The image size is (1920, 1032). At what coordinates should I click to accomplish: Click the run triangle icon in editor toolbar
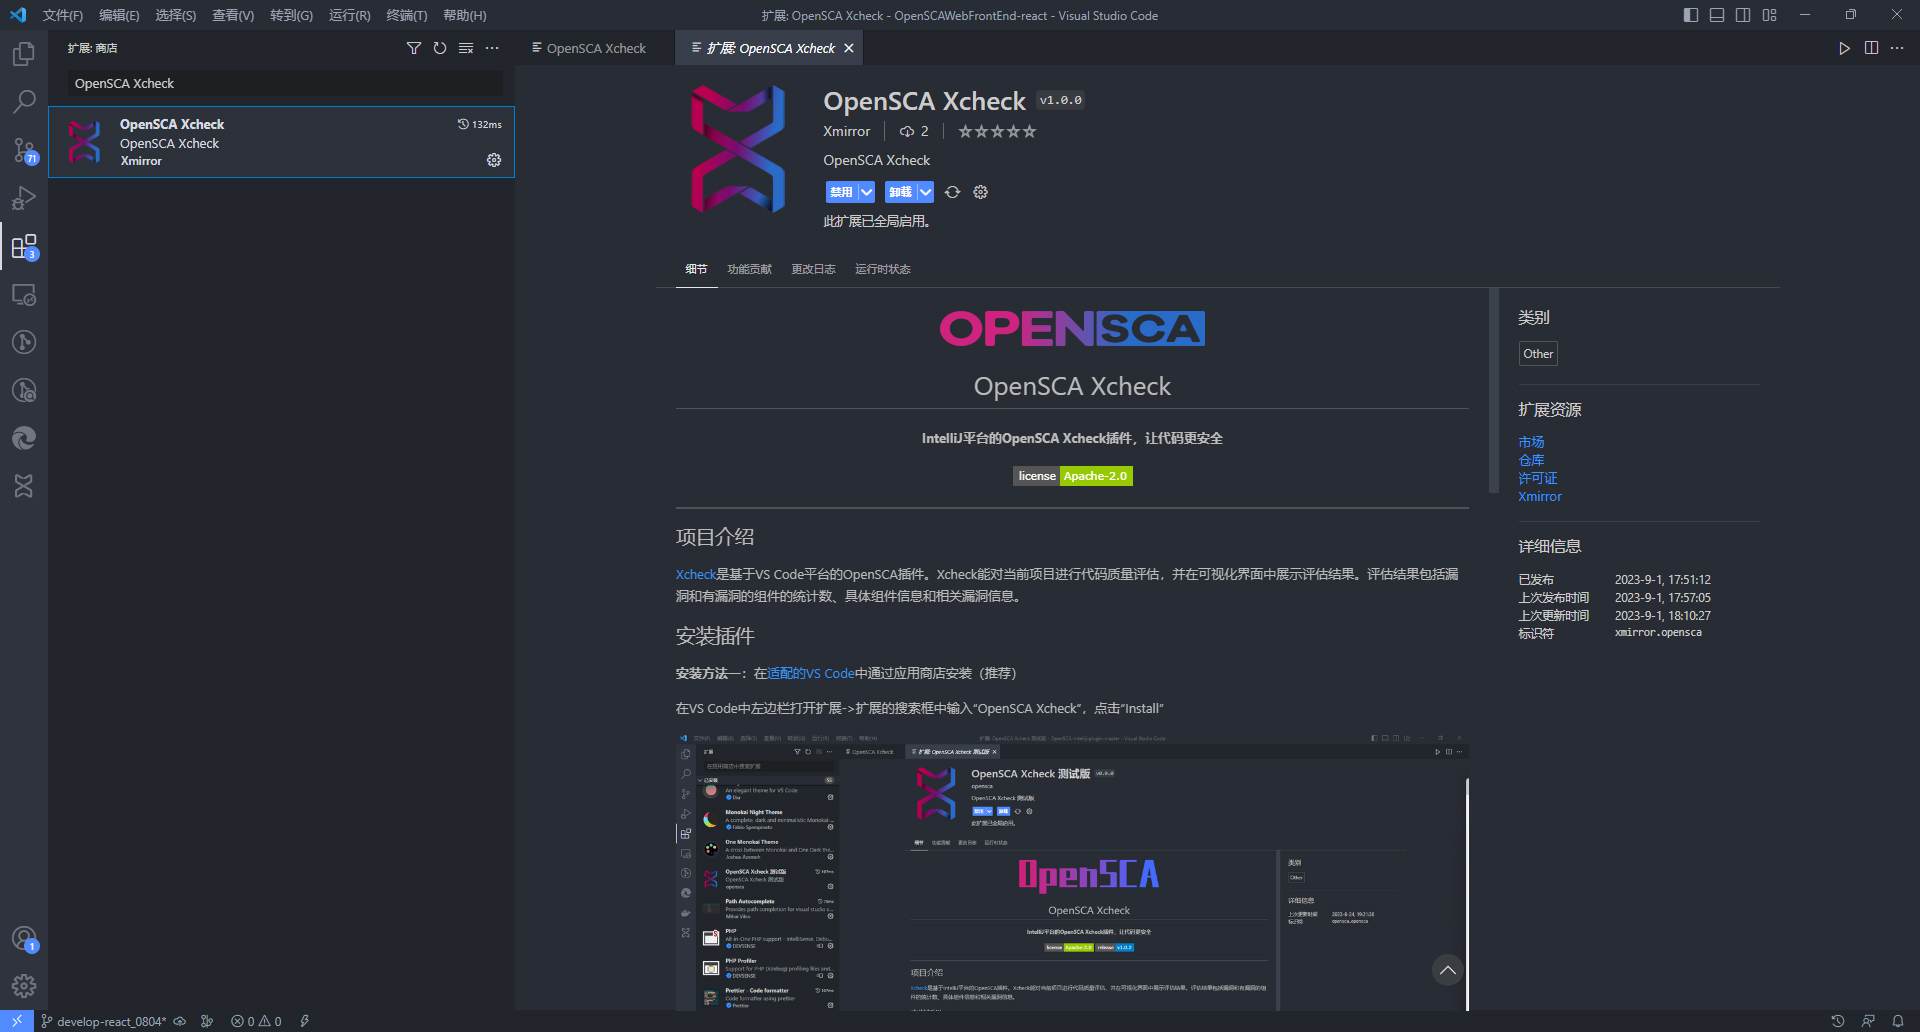click(x=1844, y=48)
